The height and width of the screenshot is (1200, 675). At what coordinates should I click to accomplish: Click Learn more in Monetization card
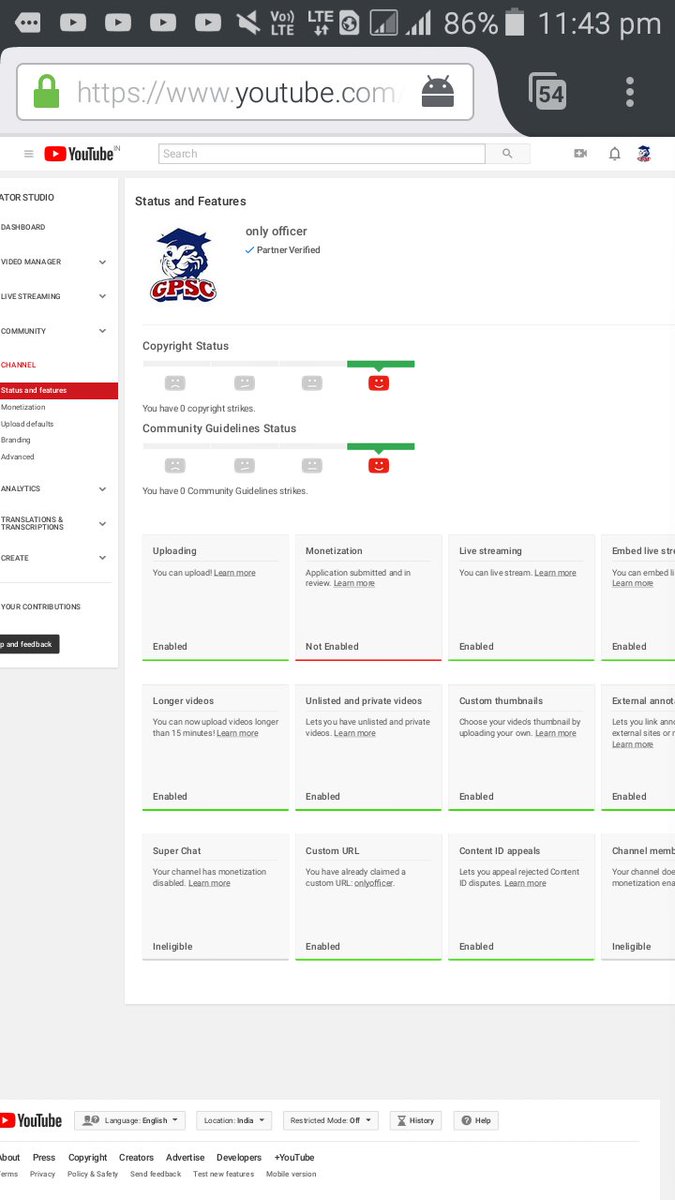(354, 583)
